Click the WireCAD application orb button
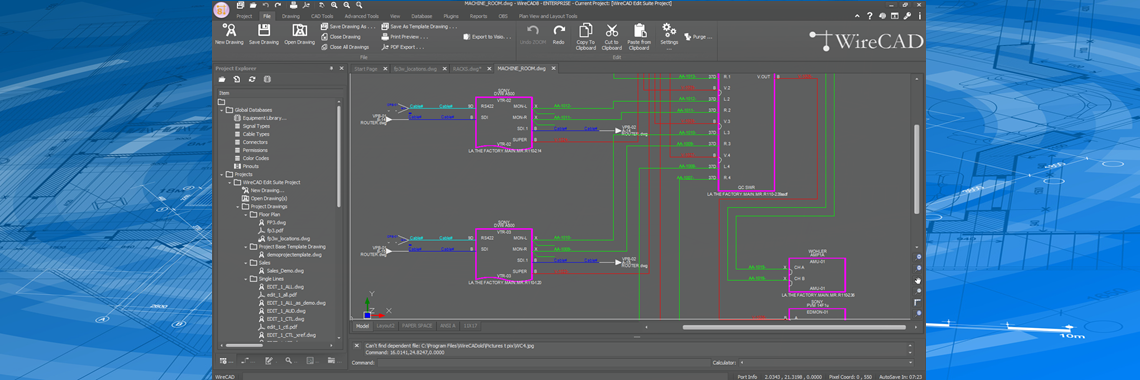 pos(222,9)
